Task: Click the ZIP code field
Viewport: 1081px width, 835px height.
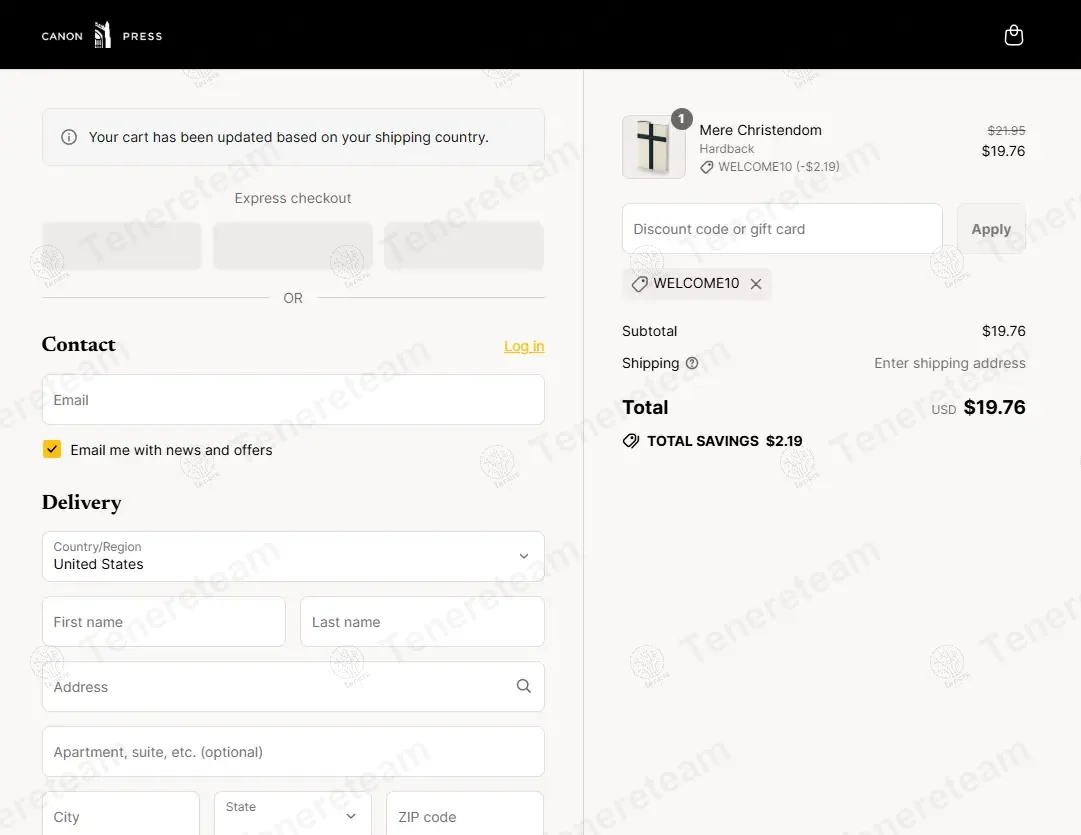Action: tap(465, 816)
